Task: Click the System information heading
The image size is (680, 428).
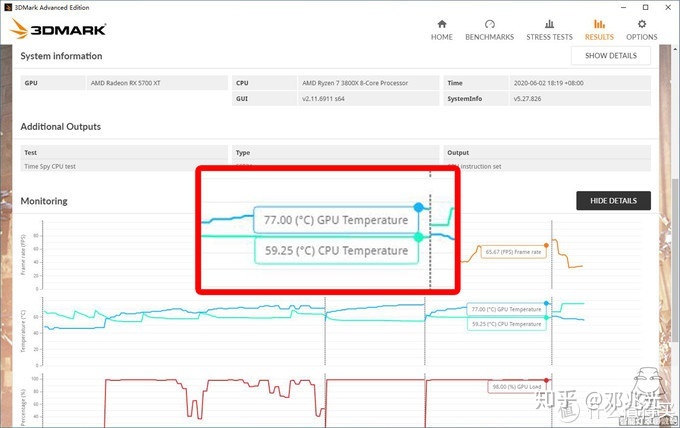Action: tap(61, 56)
